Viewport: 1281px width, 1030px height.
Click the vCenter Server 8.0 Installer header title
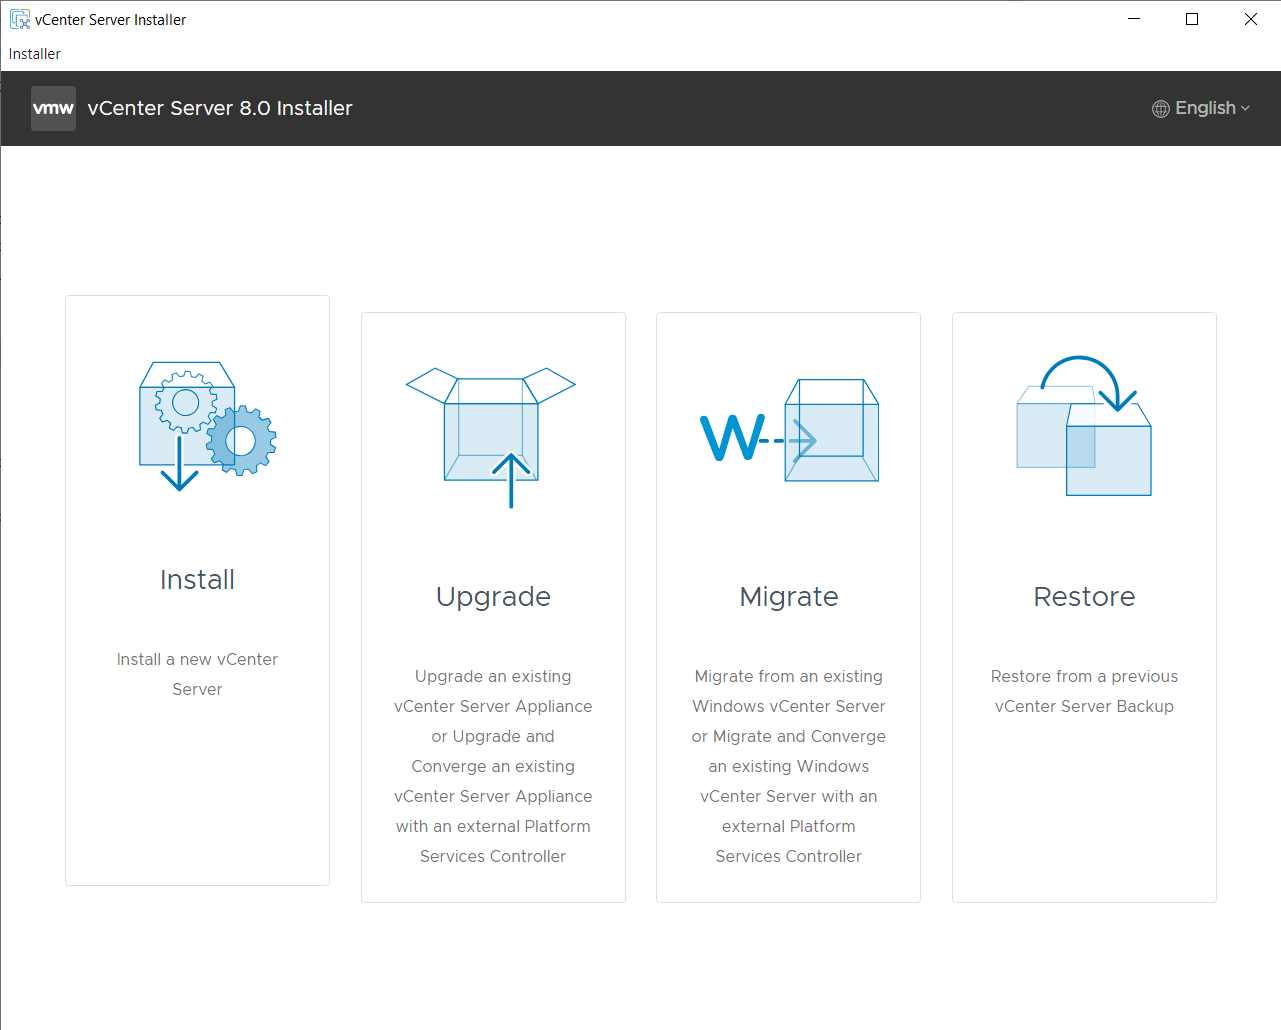click(x=220, y=108)
